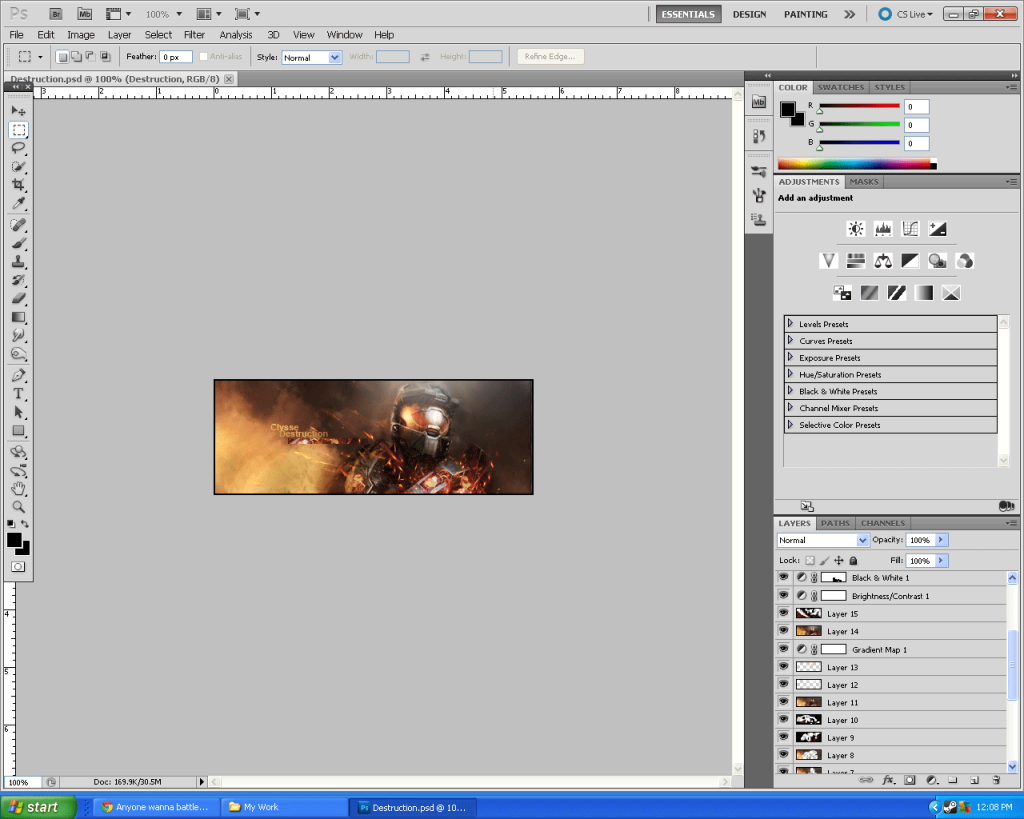Click the color spectrum ramp bar
1024x819 pixels.
(856, 164)
